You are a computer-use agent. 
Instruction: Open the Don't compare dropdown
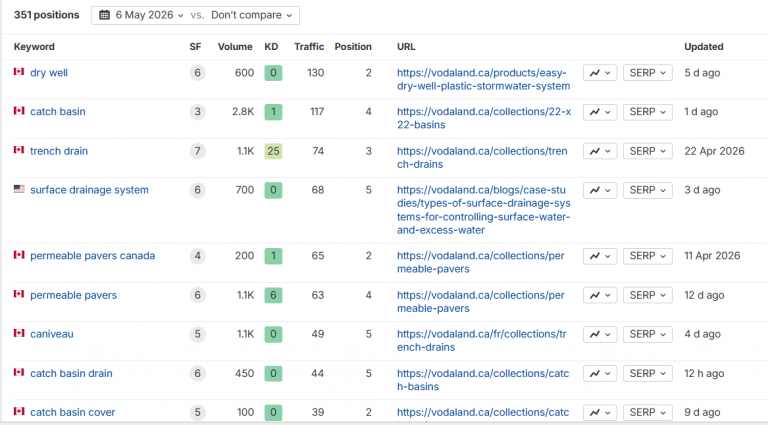pyautogui.click(x=251, y=15)
